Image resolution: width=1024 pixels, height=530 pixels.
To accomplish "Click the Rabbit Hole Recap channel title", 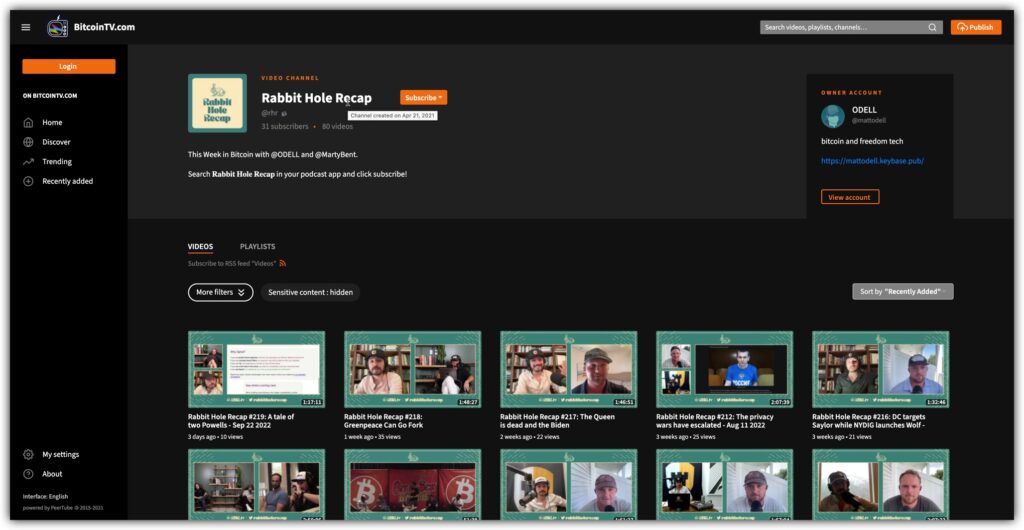I will [317, 98].
